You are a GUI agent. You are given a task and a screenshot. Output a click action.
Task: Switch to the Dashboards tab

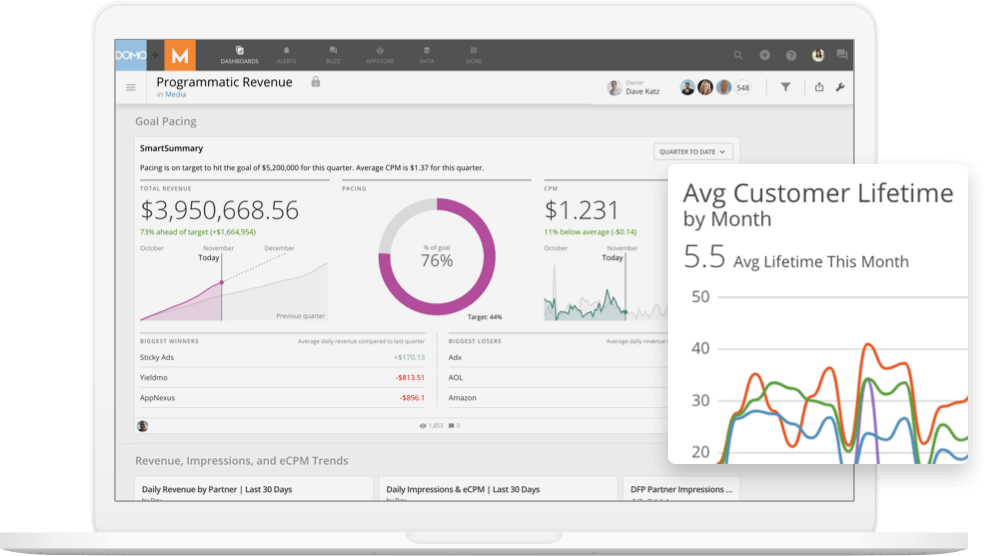(x=240, y=54)
